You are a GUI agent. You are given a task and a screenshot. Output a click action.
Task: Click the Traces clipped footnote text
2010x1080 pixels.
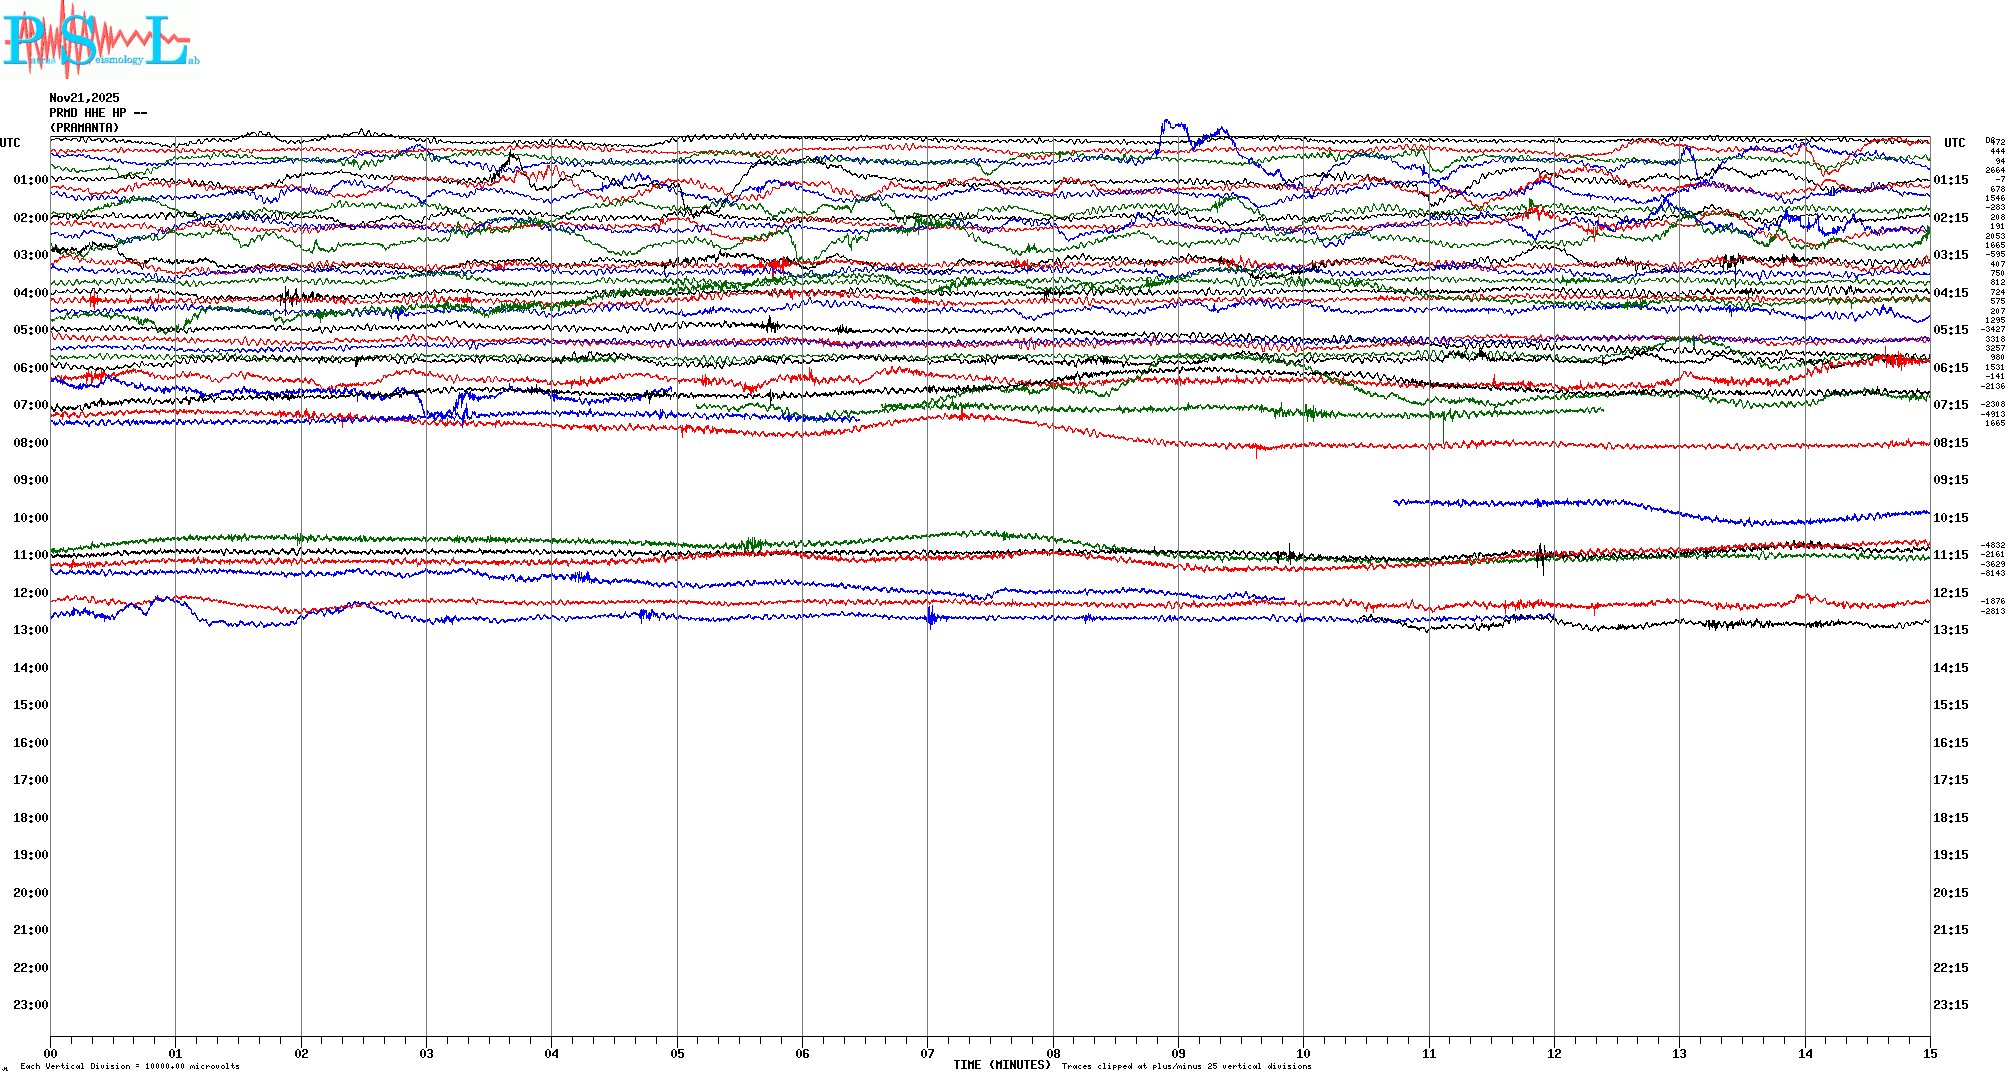tap(1186, 1067)
